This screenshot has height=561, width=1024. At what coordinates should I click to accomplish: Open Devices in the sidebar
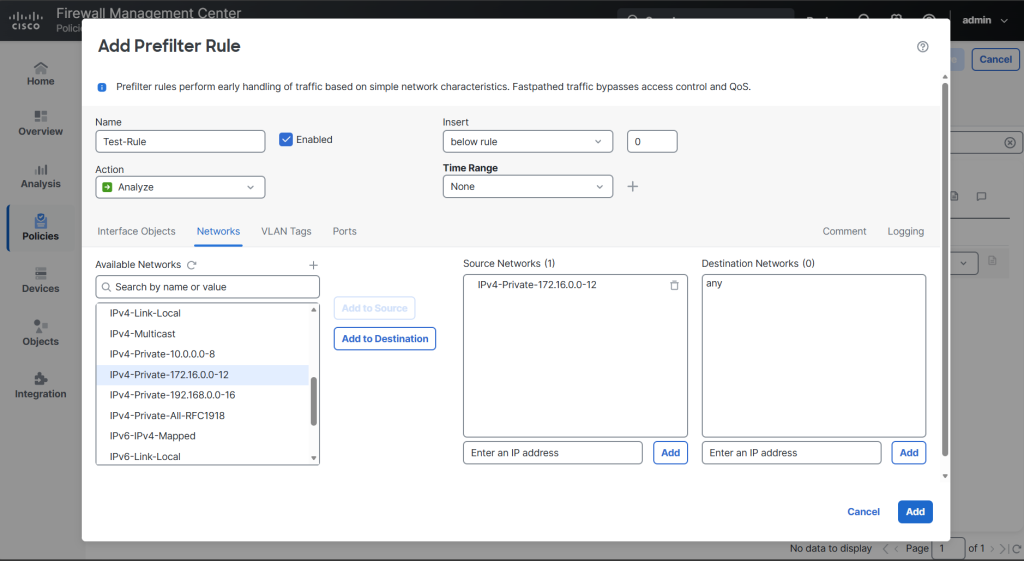tap(40, 281)
